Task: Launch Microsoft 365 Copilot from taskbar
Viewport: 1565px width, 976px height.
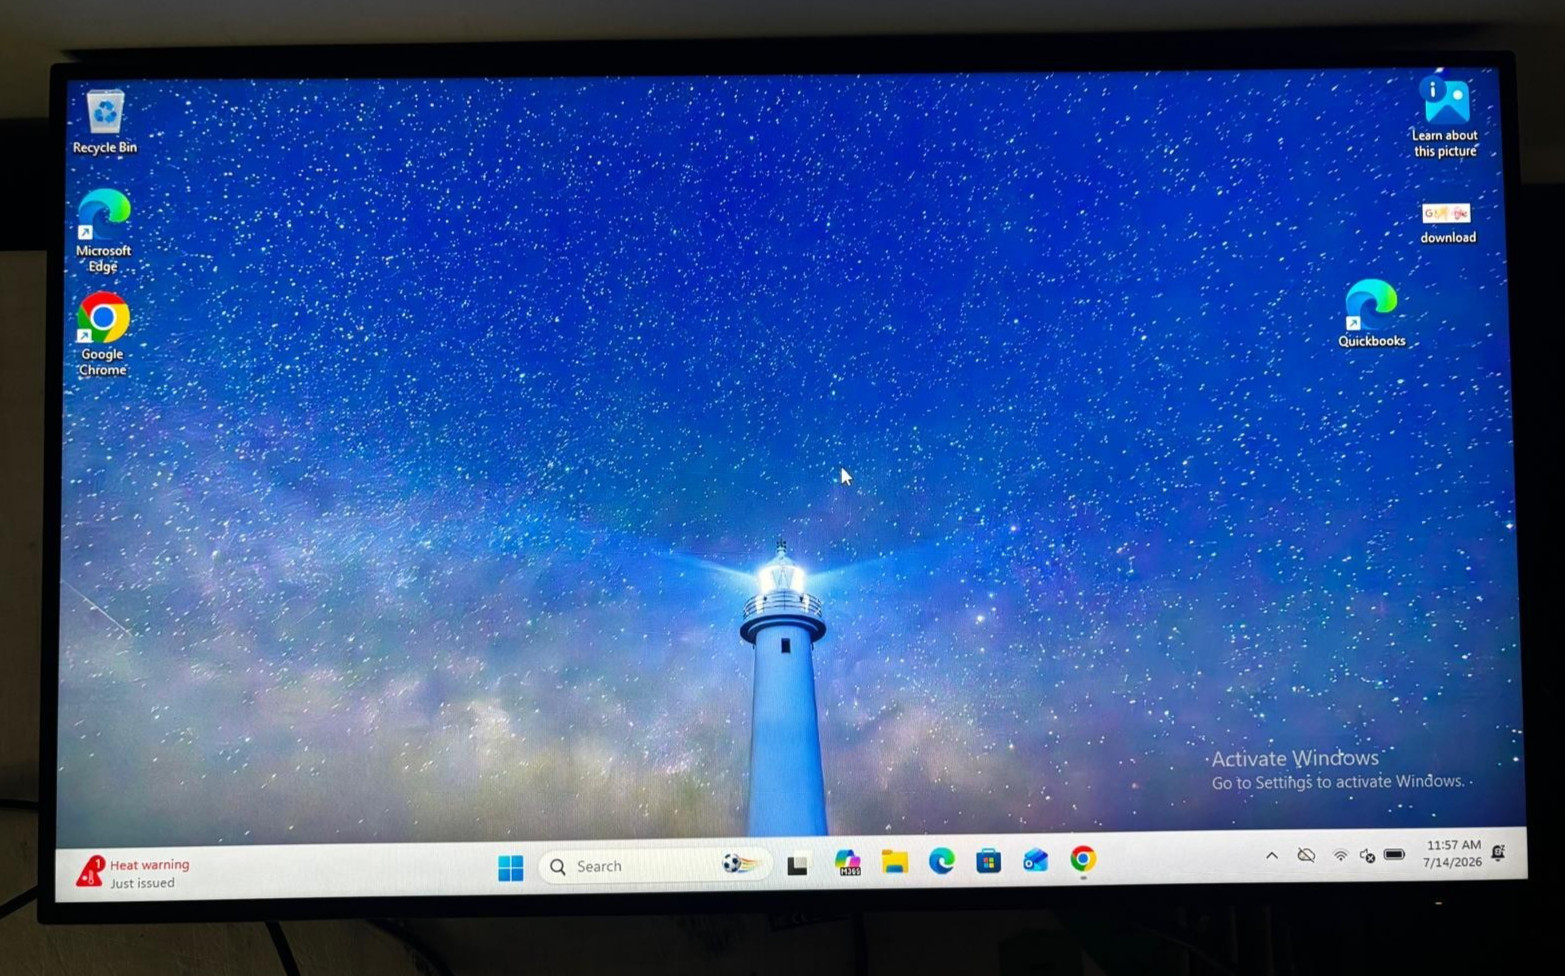Action: [848, 863]
